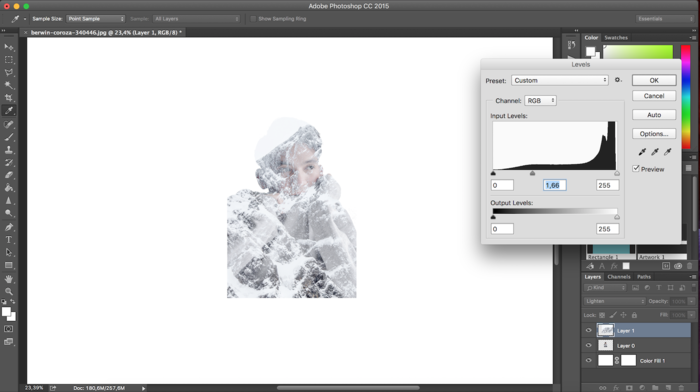The width and height of the screenshot is (700, 392).
Task: Click OK in the Levels dialog
Action: [654, 80]
